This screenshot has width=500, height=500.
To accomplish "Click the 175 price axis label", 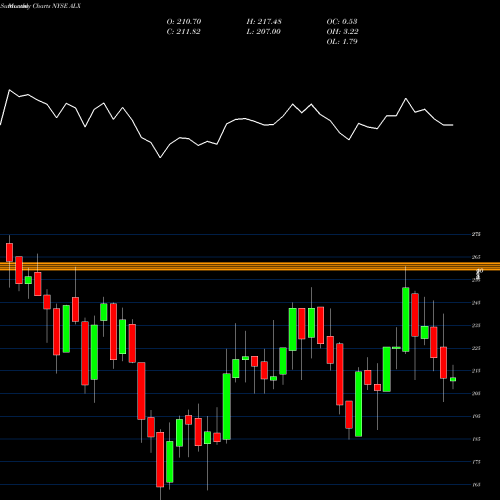I will pos(476,462).
